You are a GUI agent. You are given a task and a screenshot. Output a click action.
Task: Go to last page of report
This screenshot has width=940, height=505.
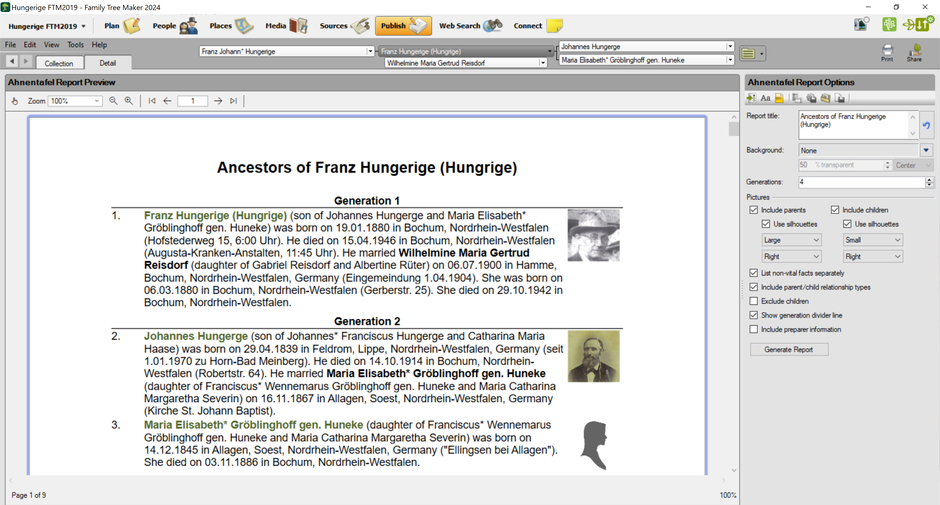pyautogui.click(x=233, y=101)
